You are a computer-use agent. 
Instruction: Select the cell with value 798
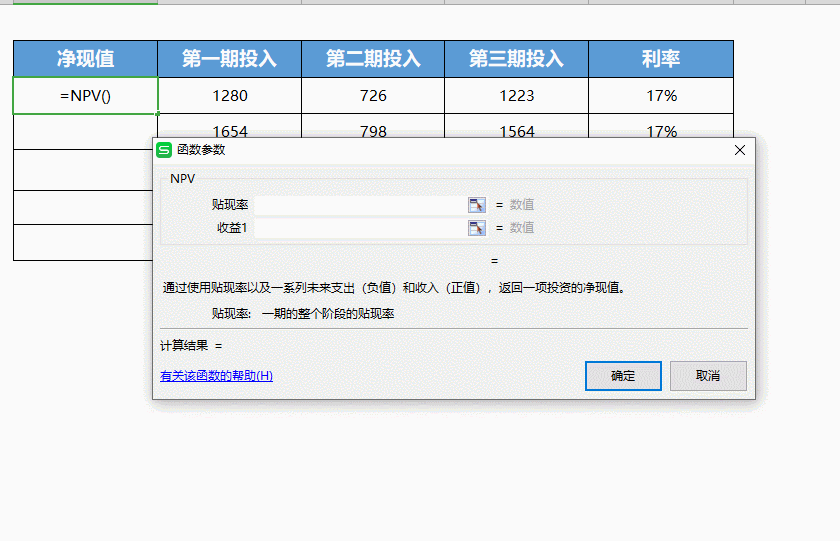click(x=373, y=126)
